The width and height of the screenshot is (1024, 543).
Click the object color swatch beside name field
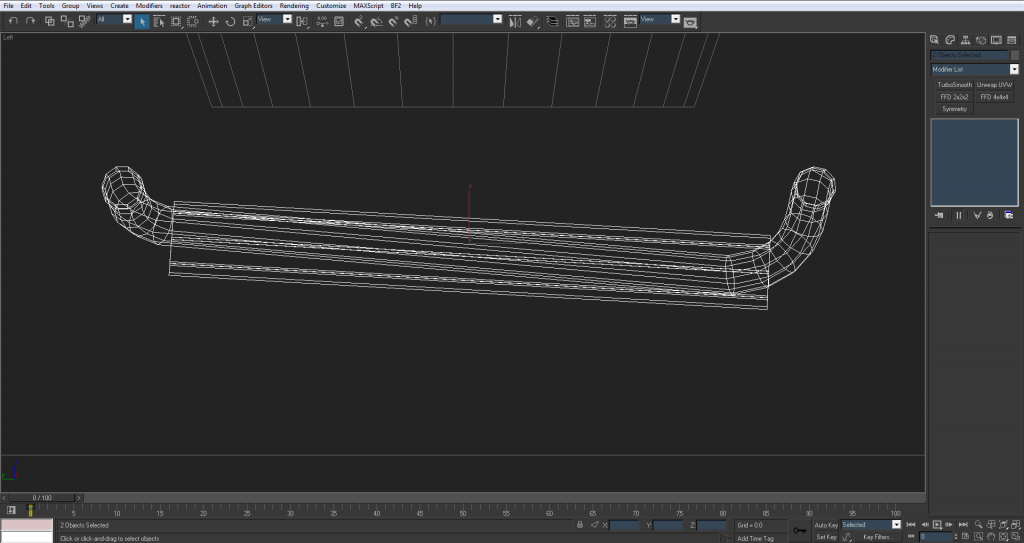pyautogui.click(x=1014, y=55)
